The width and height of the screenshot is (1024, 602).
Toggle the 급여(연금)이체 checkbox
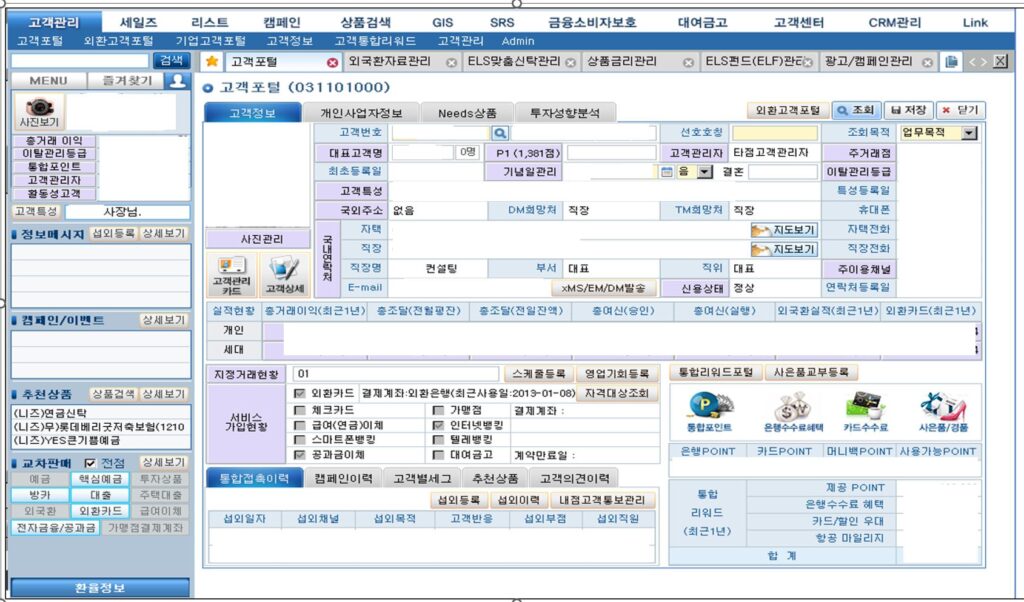click(x=300, y=425)
